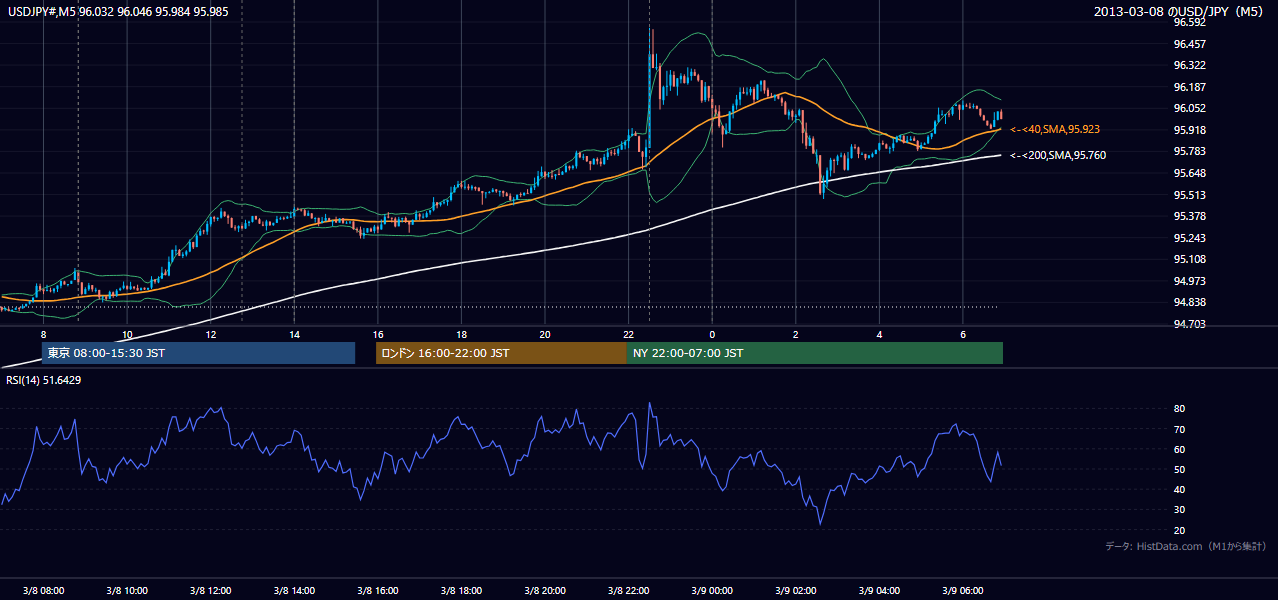Image resolution: width=1278 pixels, height=600 pixels.
Task: Select the London 16:00-22:00 JST session bar
Action: point(501,353)
